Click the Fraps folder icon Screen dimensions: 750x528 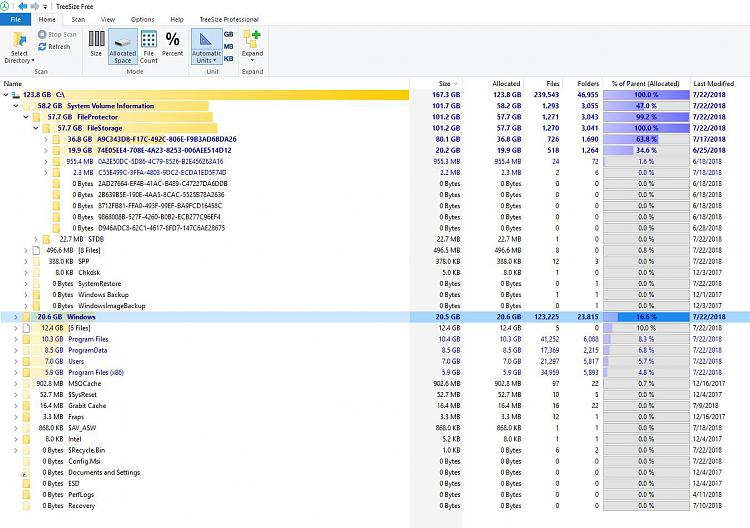tap(26, 417)
